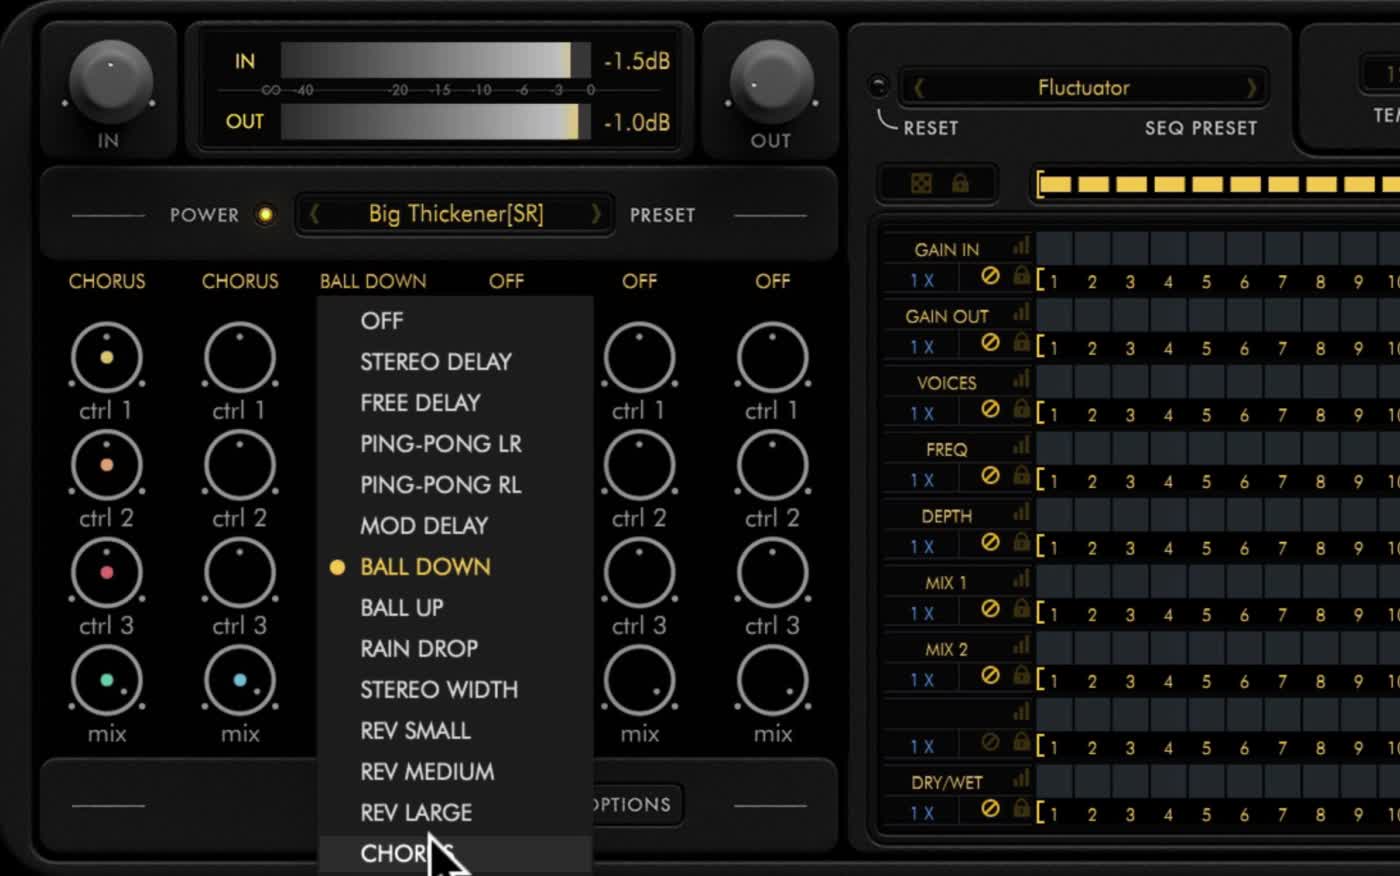Image resolution: width=1400 pixels, height=876 pixels.
Task: Click the bar-graph icon beside VOICES
Action: click(x=1020, y=379)
